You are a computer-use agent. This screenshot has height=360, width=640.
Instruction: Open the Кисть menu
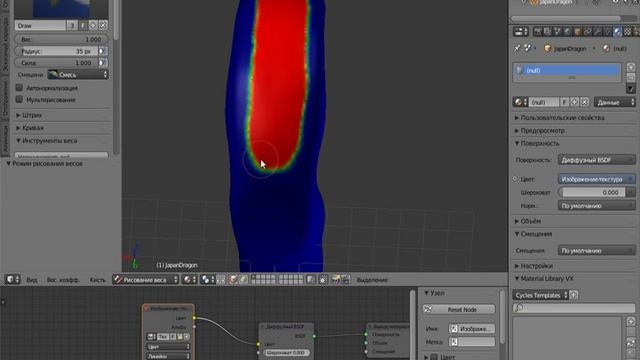coord(98,280)
